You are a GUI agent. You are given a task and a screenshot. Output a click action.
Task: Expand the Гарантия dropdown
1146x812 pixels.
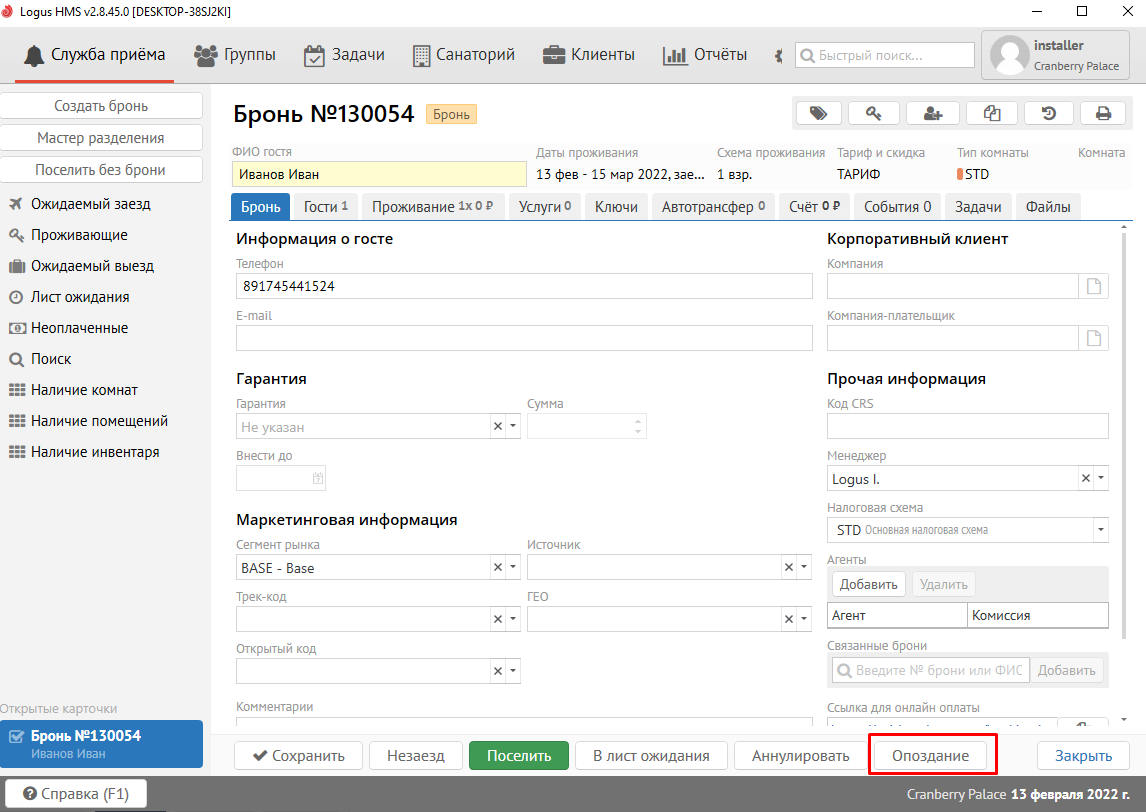point(513,427)
